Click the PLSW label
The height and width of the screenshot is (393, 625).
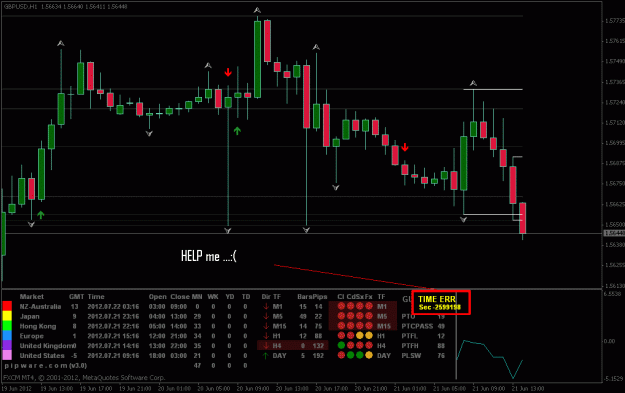[x=411, y=356]
